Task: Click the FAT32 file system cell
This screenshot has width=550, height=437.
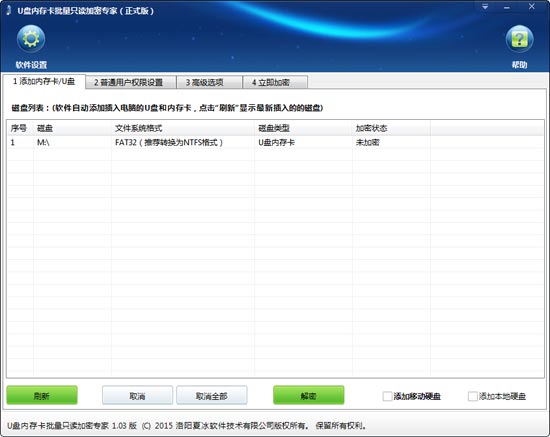Action: 183,142
